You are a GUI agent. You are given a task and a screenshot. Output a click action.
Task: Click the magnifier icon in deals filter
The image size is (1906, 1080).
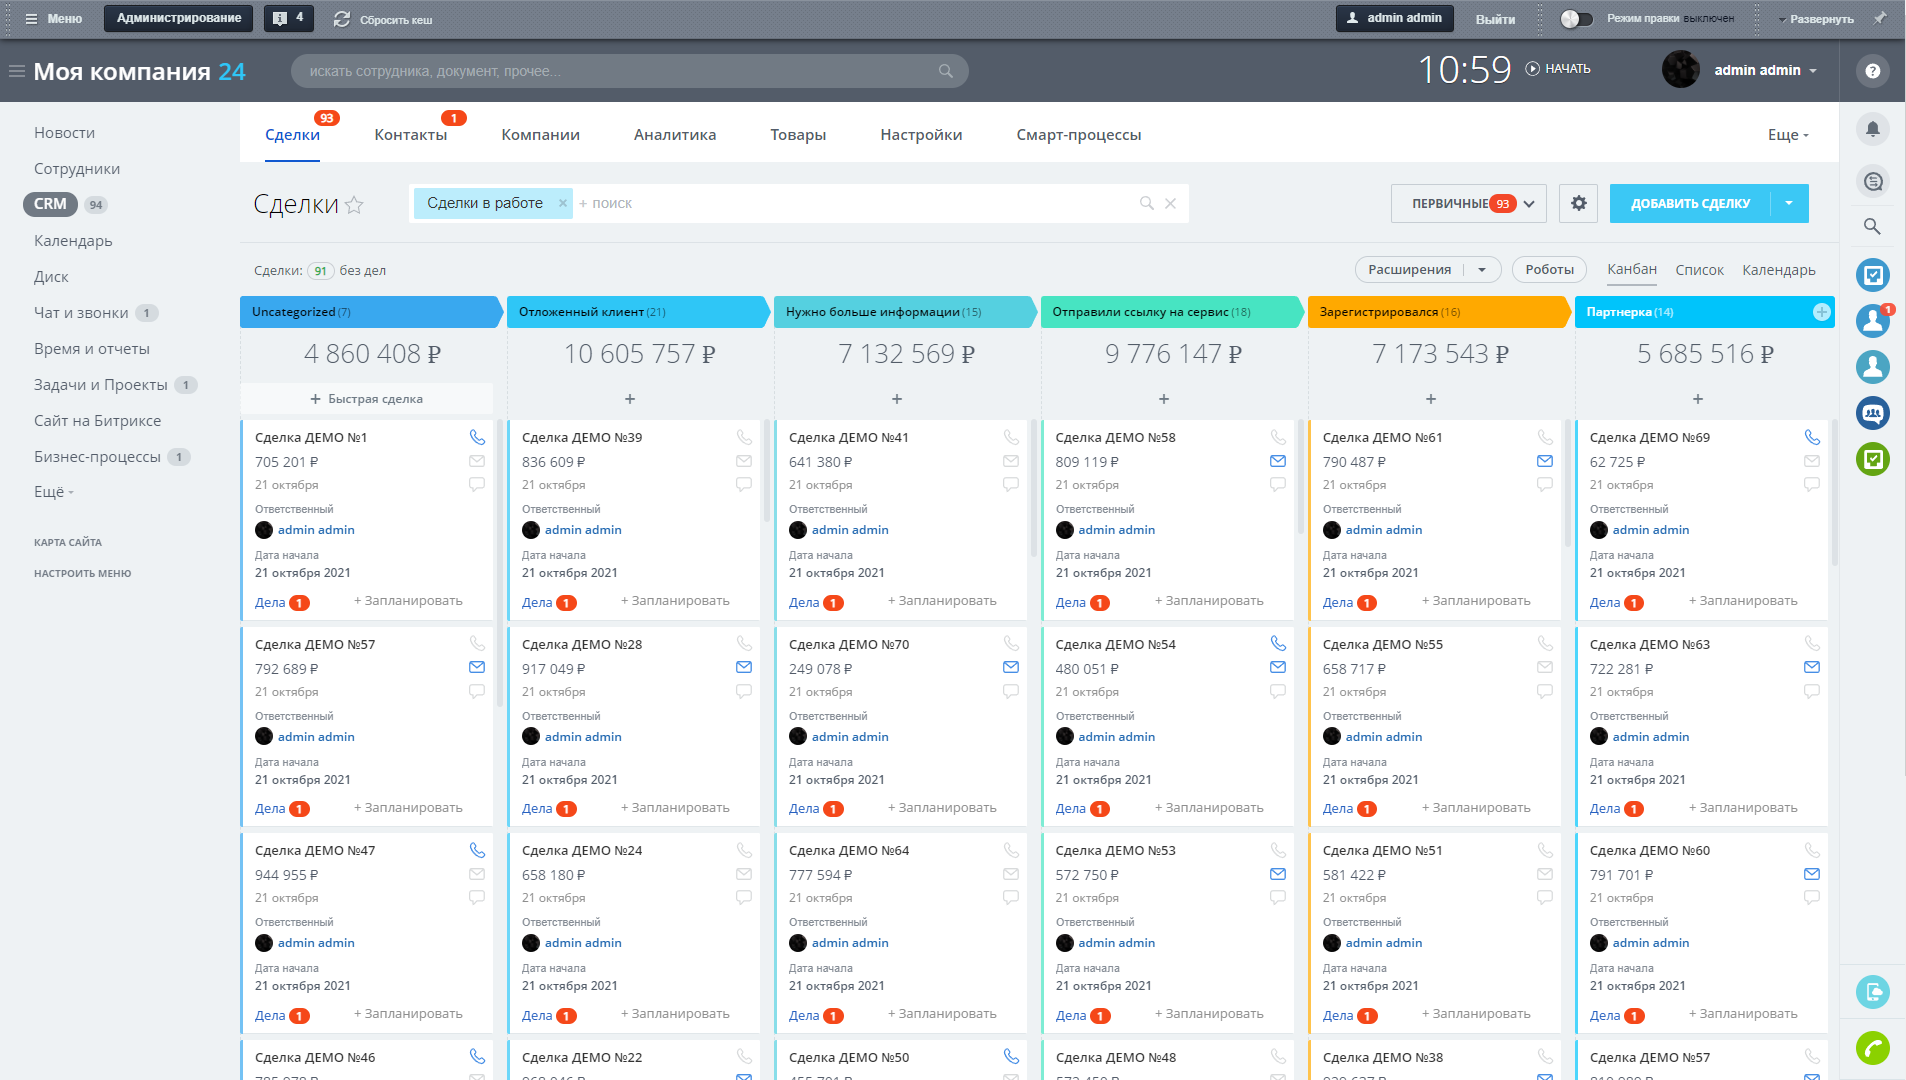coord(1147,204)
